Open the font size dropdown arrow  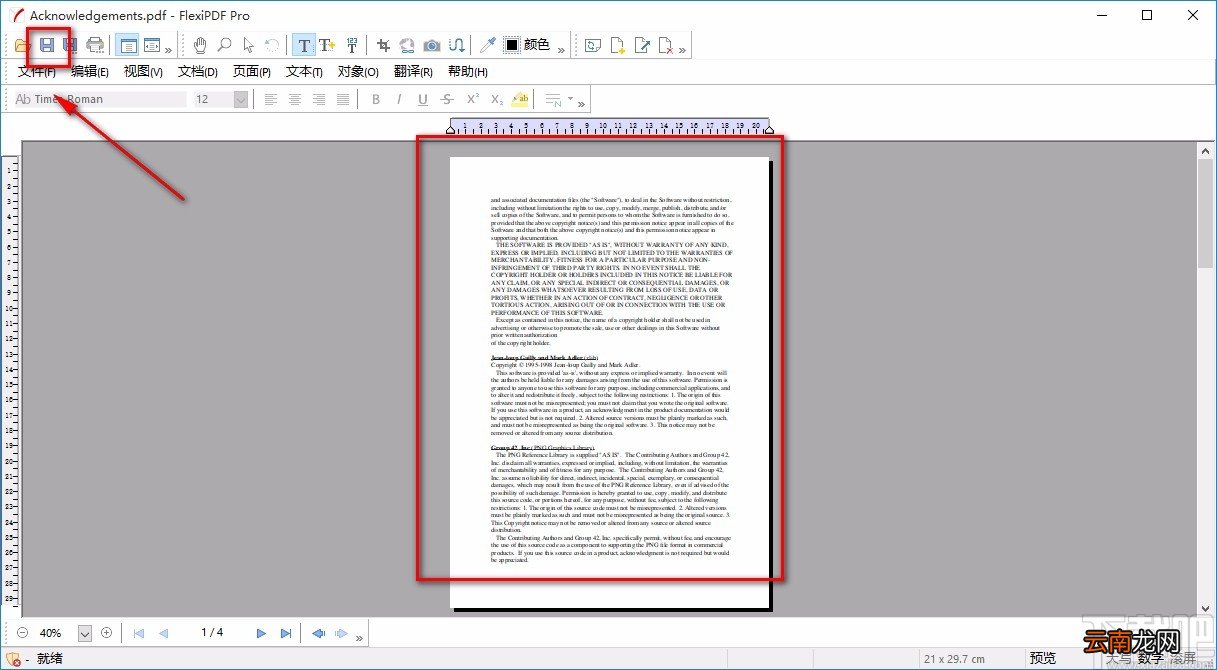click(241, 99)
